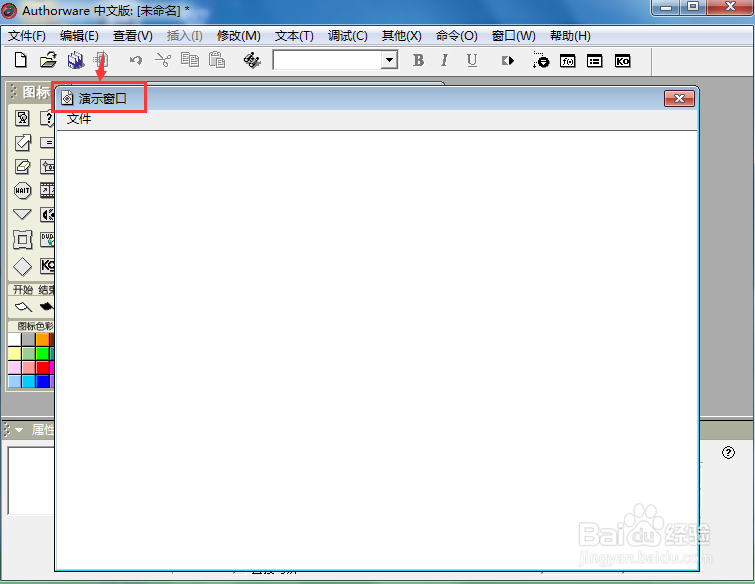
Task: Click the Restart/Run playback icon
Action: pyautogui.click(x=508, y=61)
